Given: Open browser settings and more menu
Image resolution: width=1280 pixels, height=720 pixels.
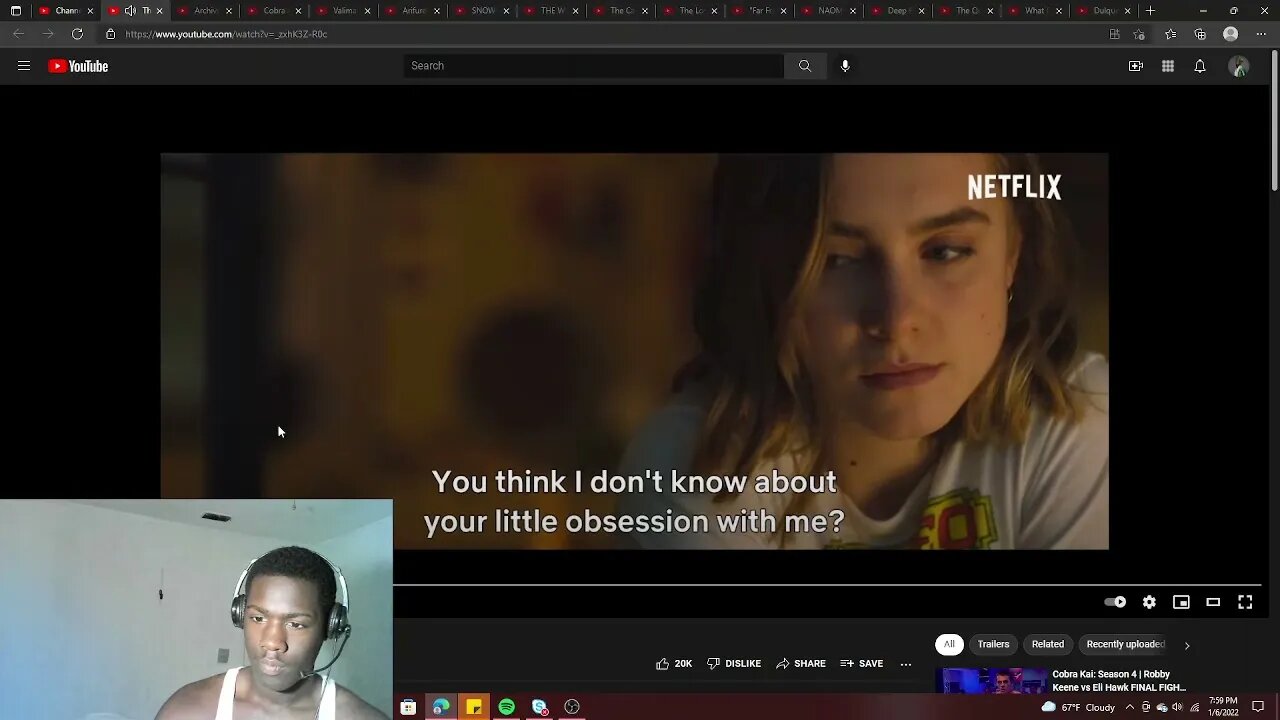Looking at the screenshot, I should click(x=1260, y=34).
